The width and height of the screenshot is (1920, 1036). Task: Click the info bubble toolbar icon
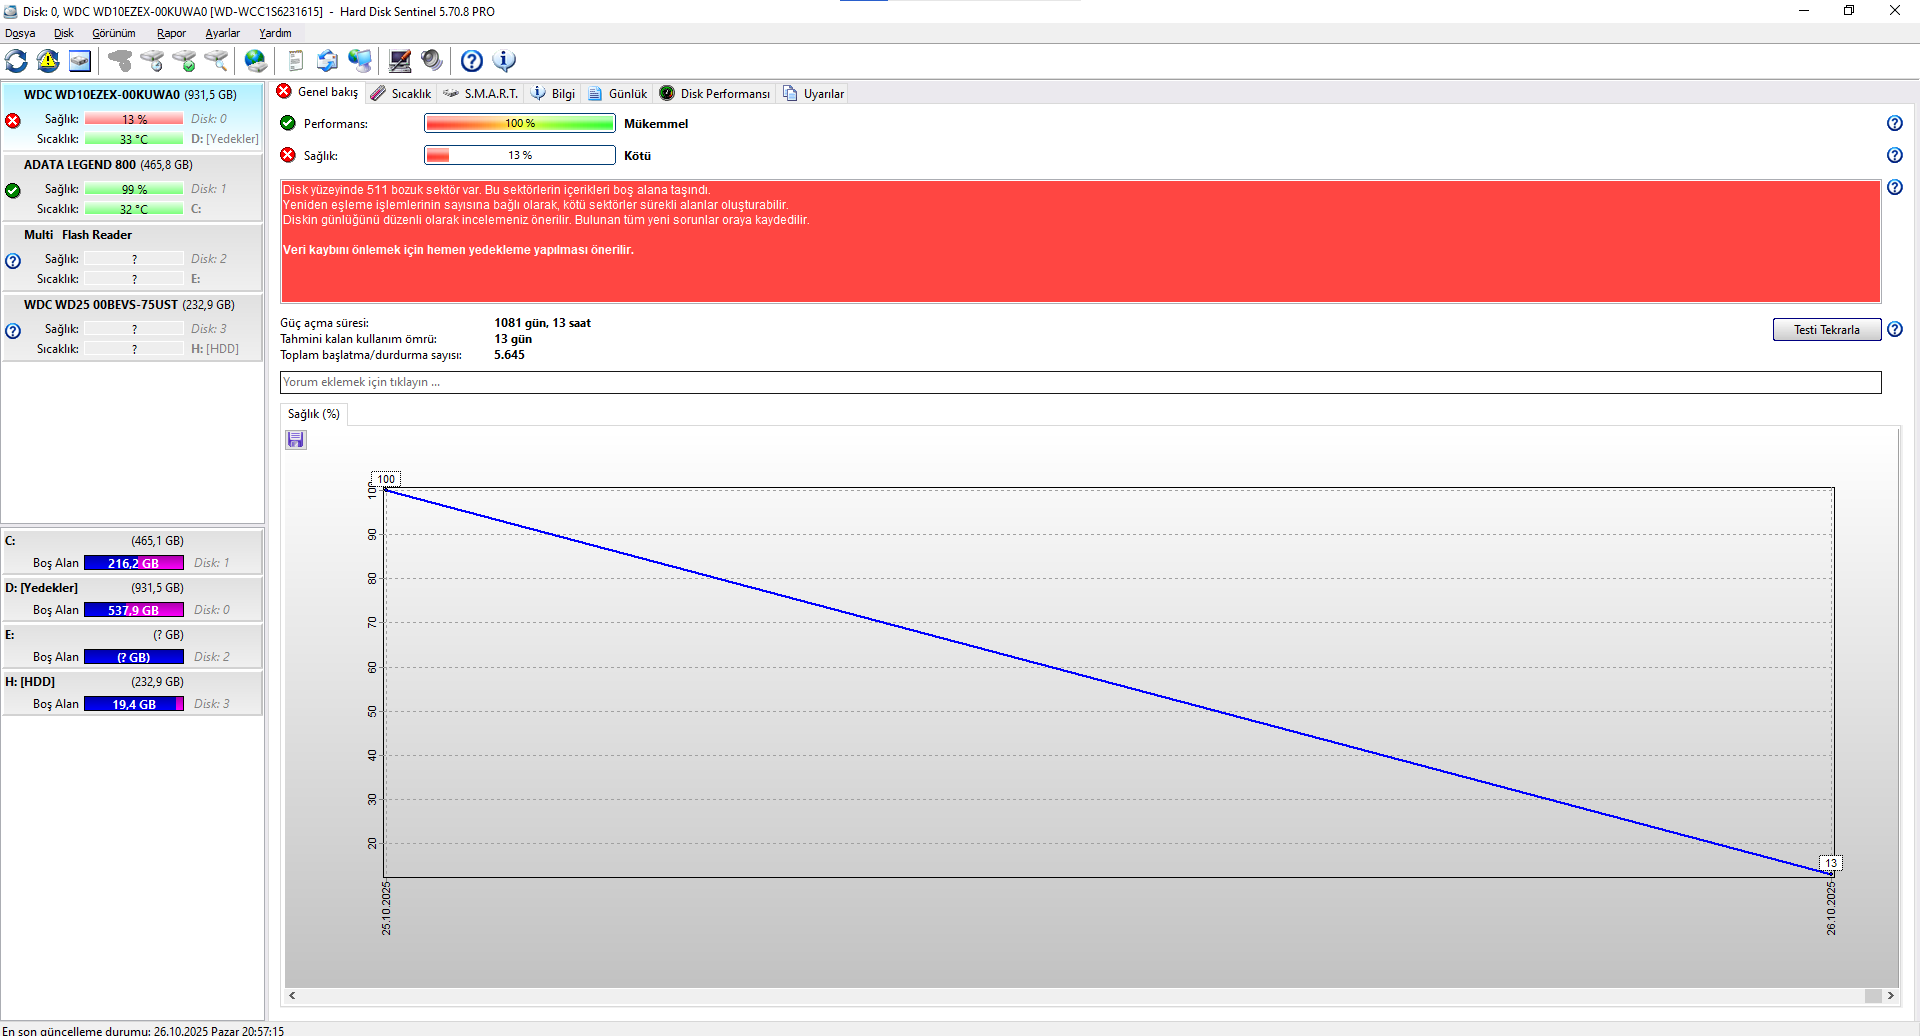tap(505, 61)
